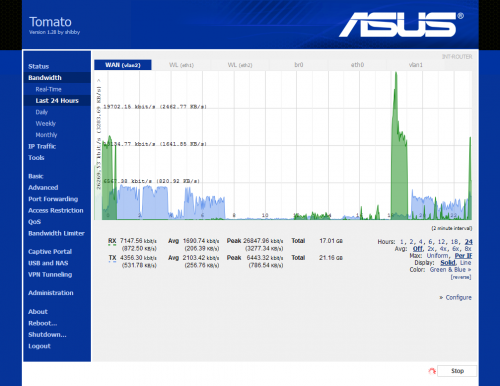
Task: Expand the Configure option
Action: 456,297
